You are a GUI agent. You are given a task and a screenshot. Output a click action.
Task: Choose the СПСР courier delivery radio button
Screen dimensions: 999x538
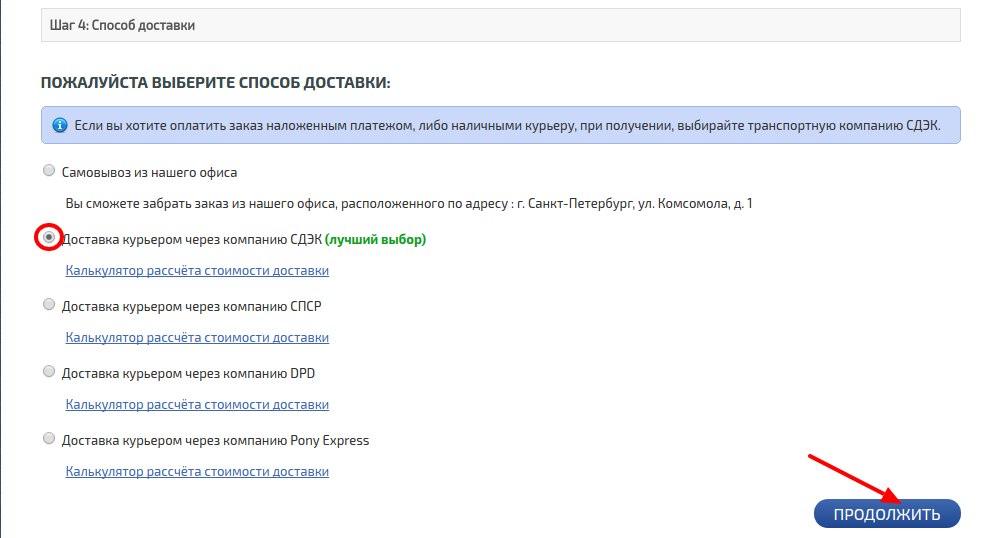[x=49, y=305]
